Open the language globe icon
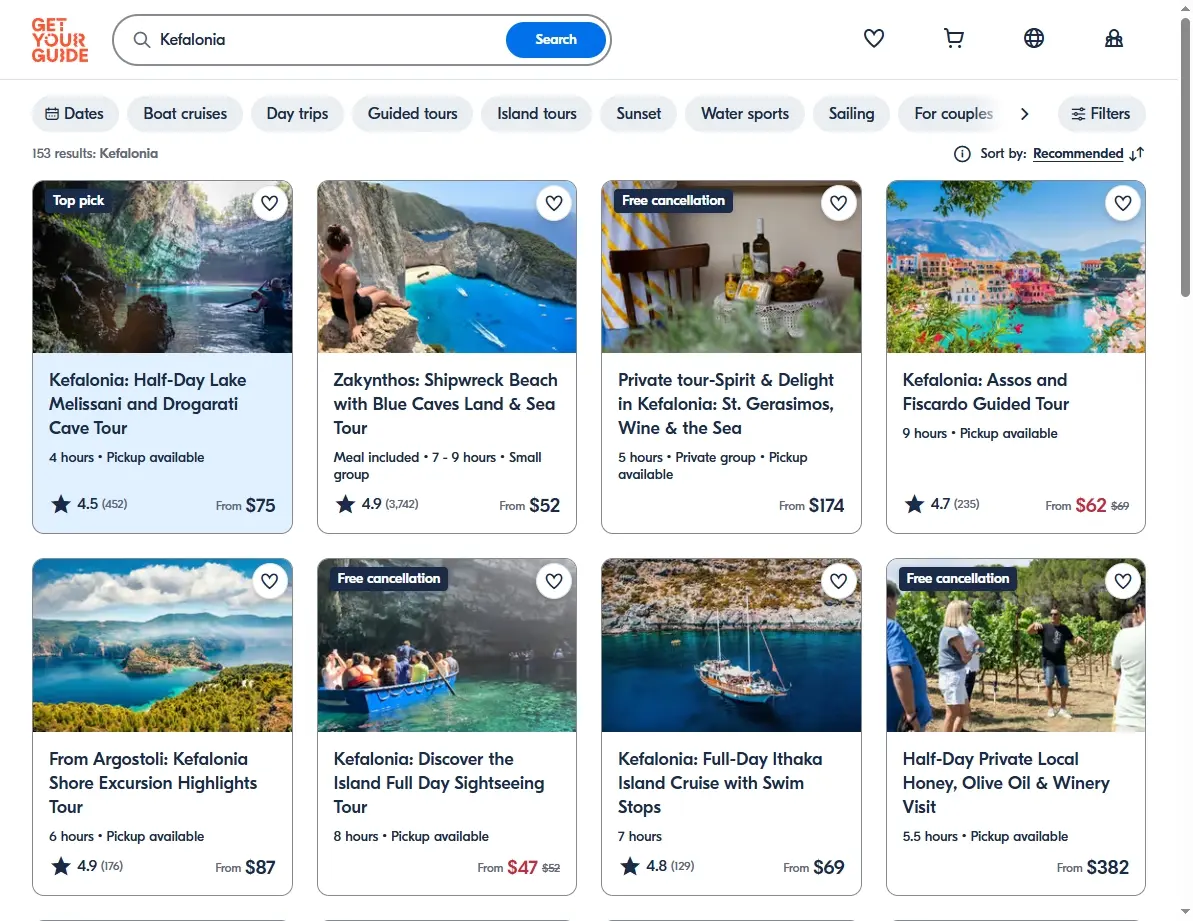This screenshot has width=1193, height=921. pos(1033,38)
